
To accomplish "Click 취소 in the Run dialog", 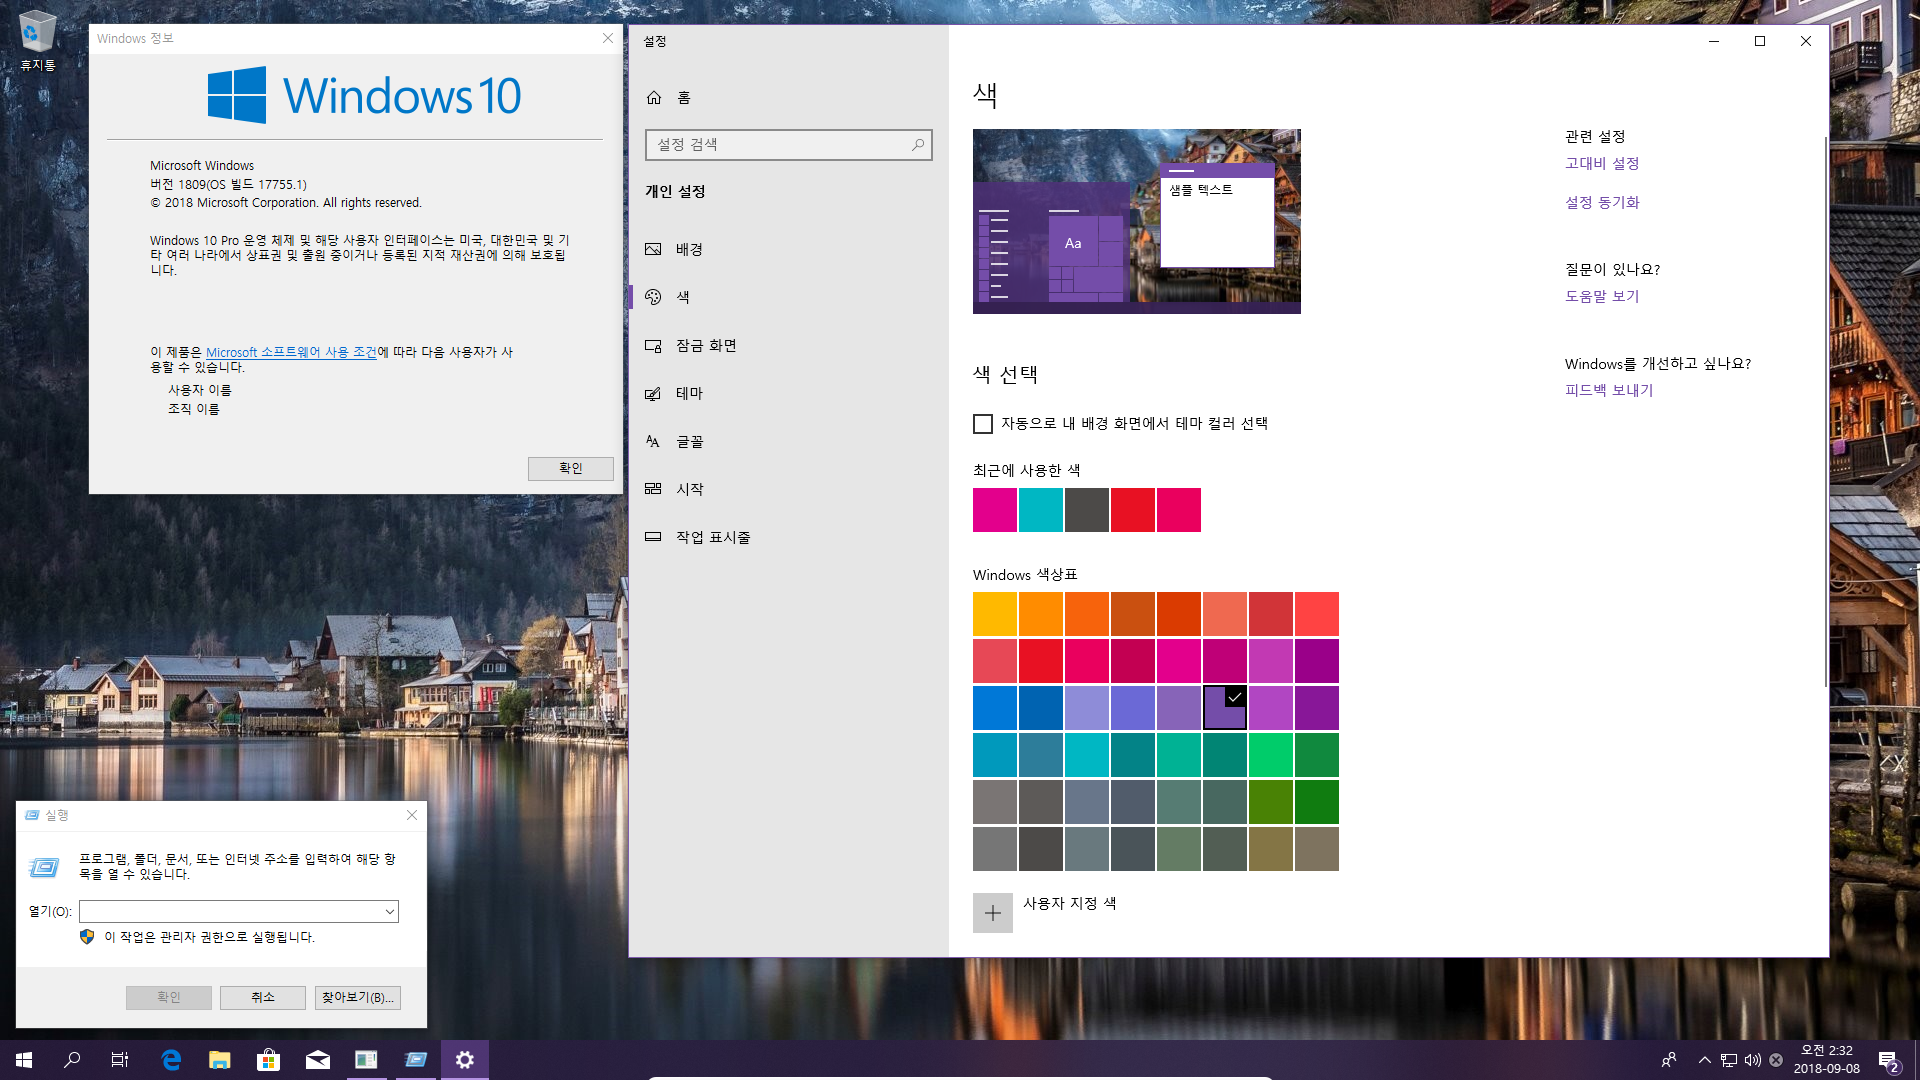I will (x=263, y=997).
